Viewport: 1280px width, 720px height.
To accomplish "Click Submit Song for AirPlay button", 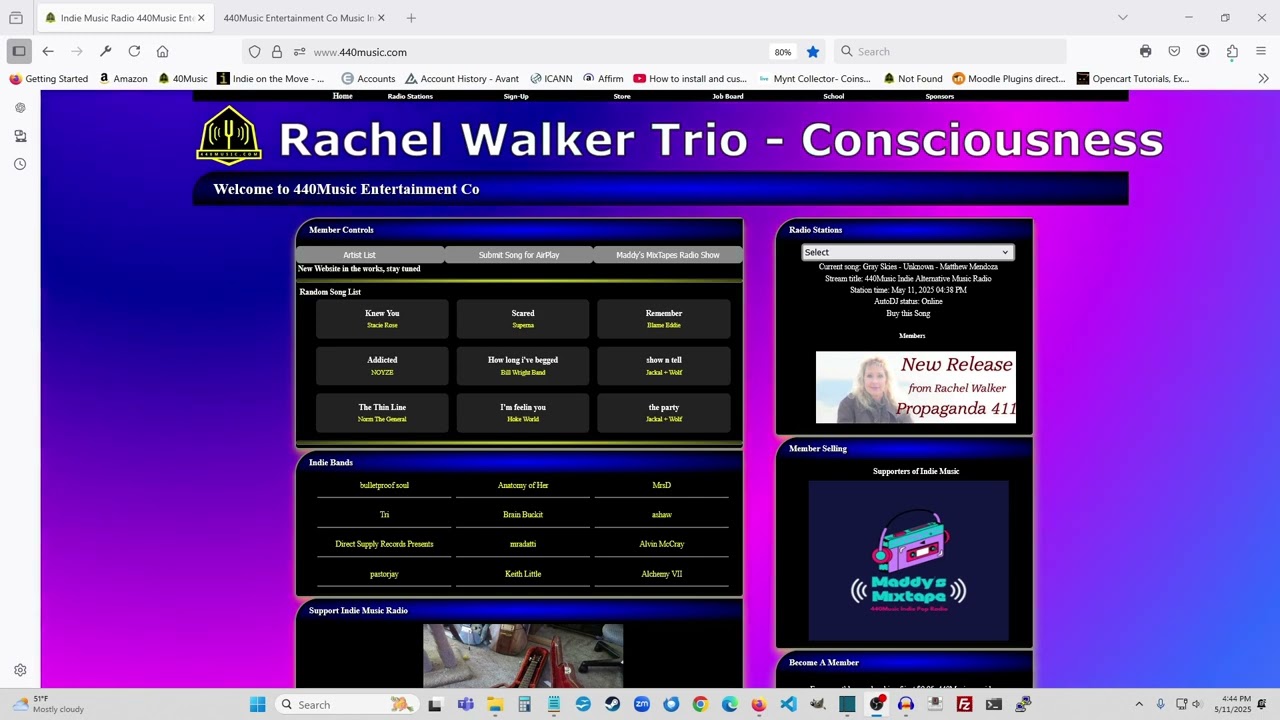I will (x=519, y=255).
